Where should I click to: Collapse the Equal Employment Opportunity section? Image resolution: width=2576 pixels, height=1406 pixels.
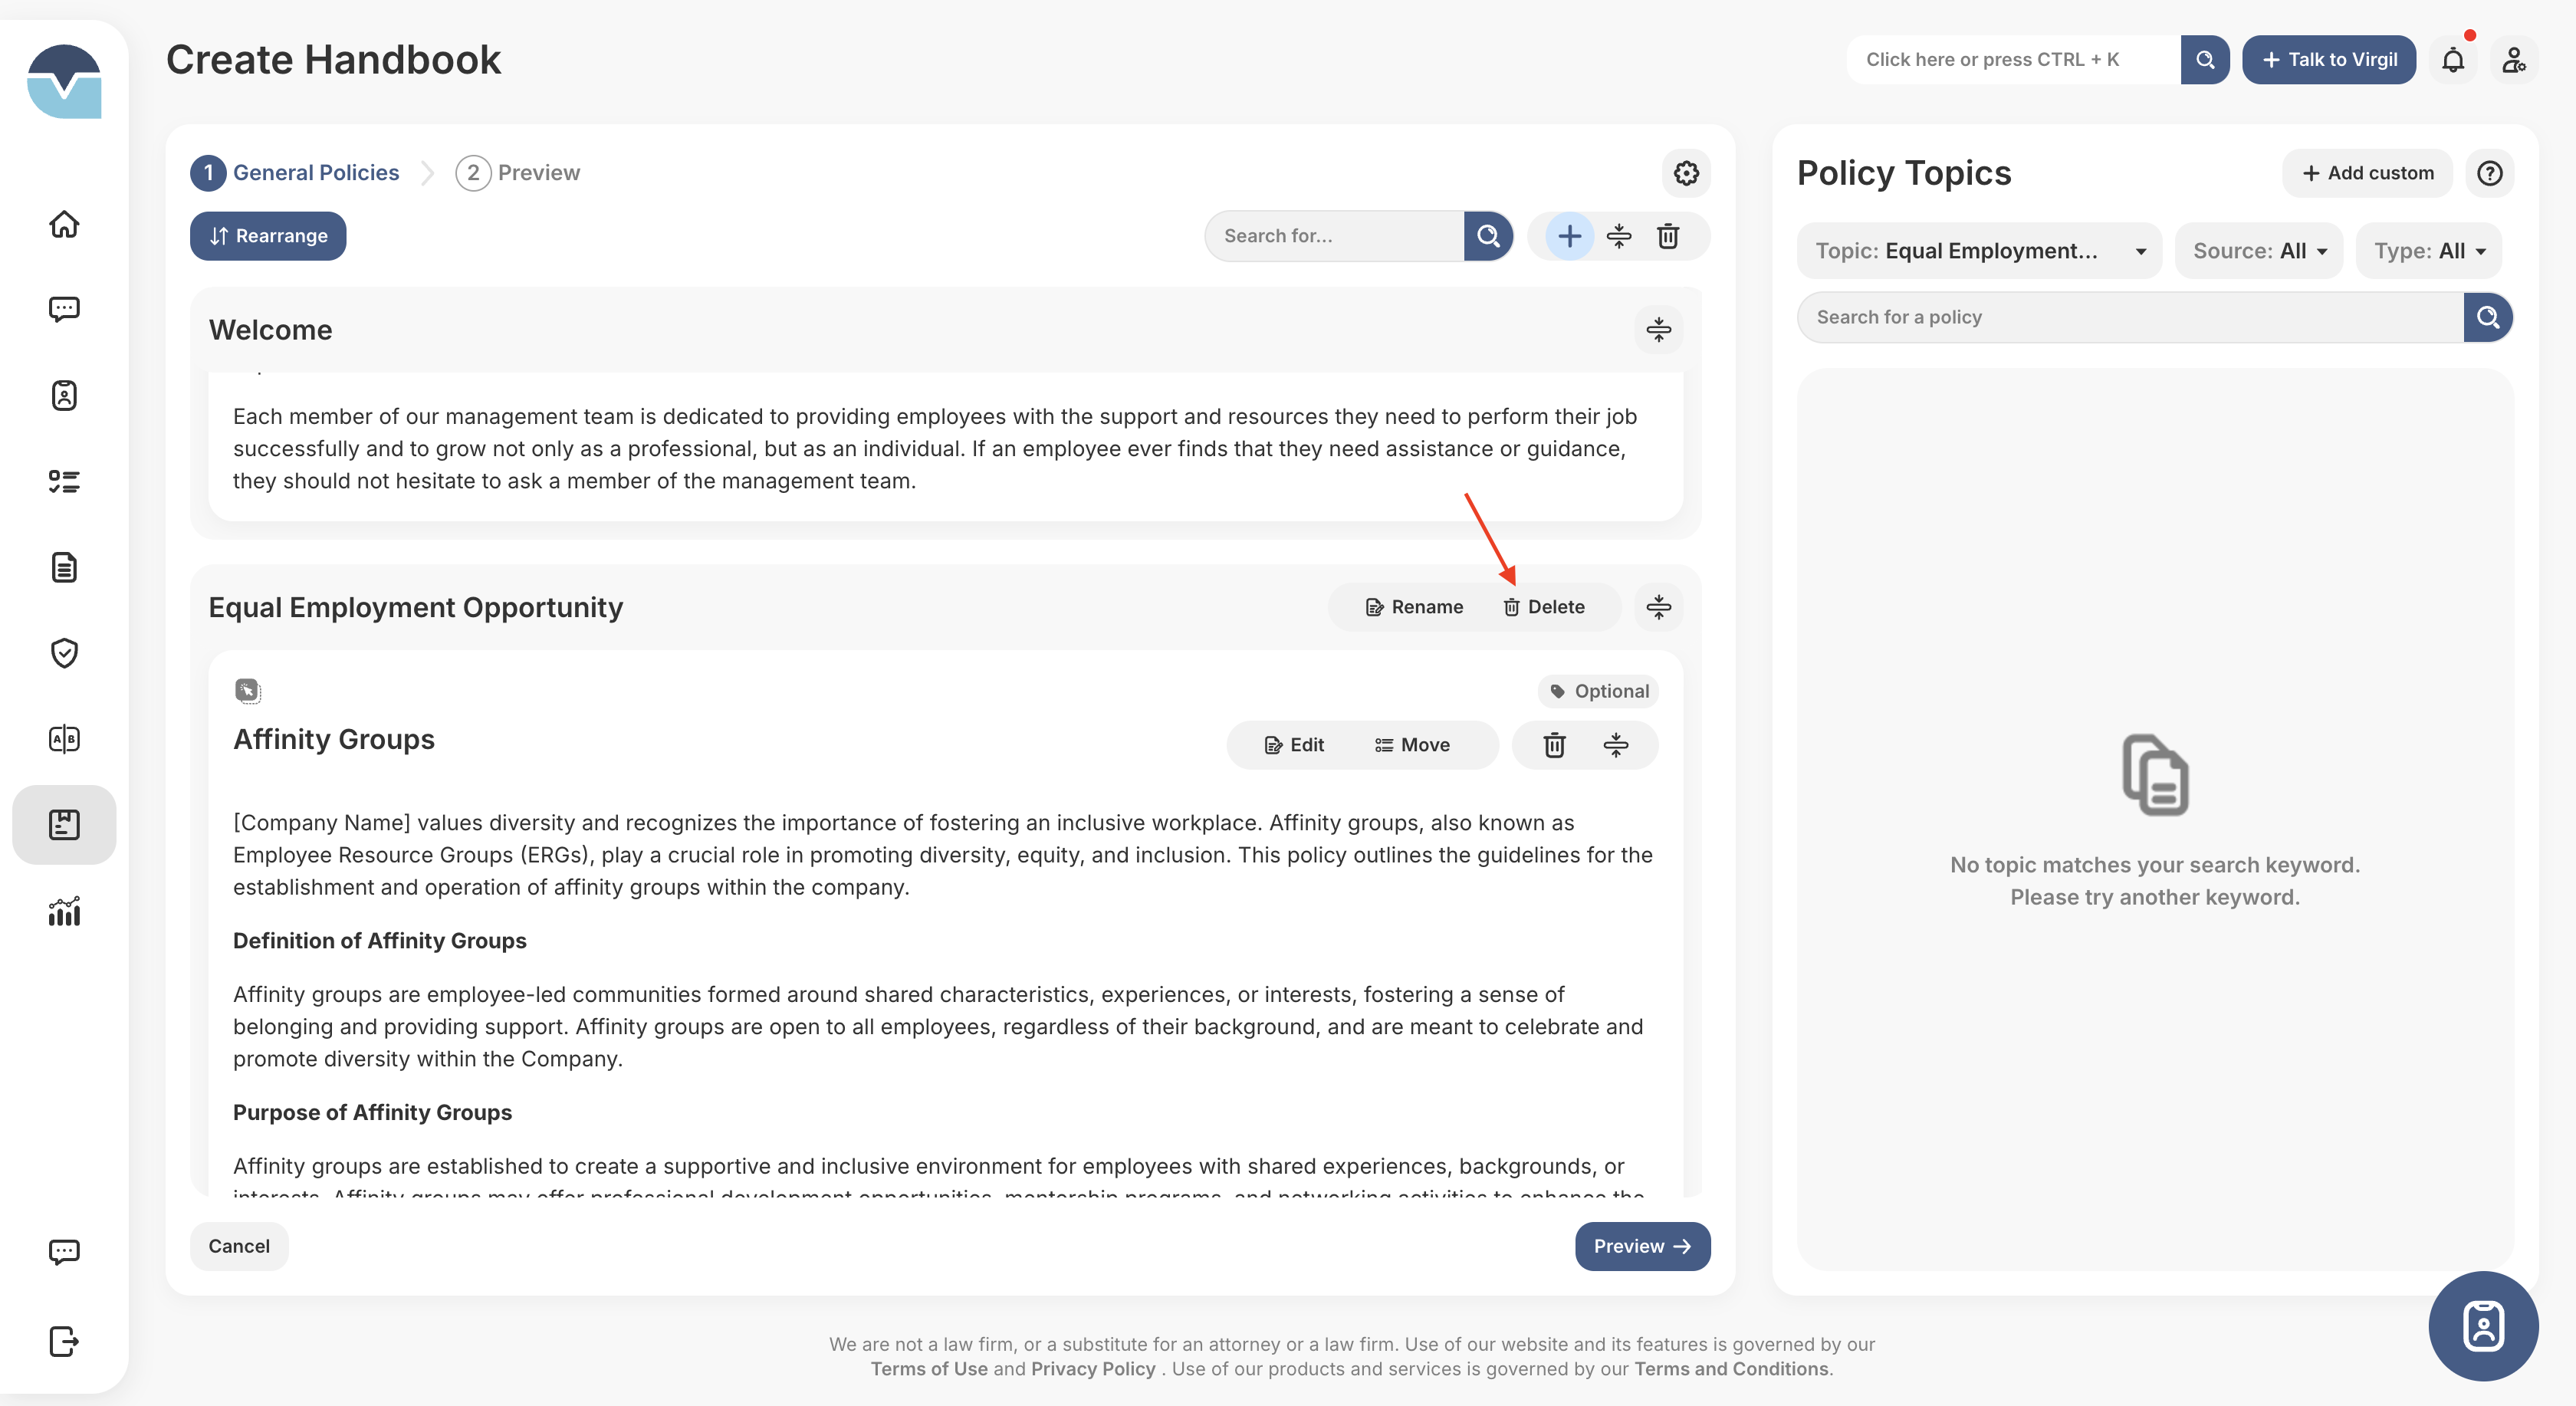[1658, 607]
